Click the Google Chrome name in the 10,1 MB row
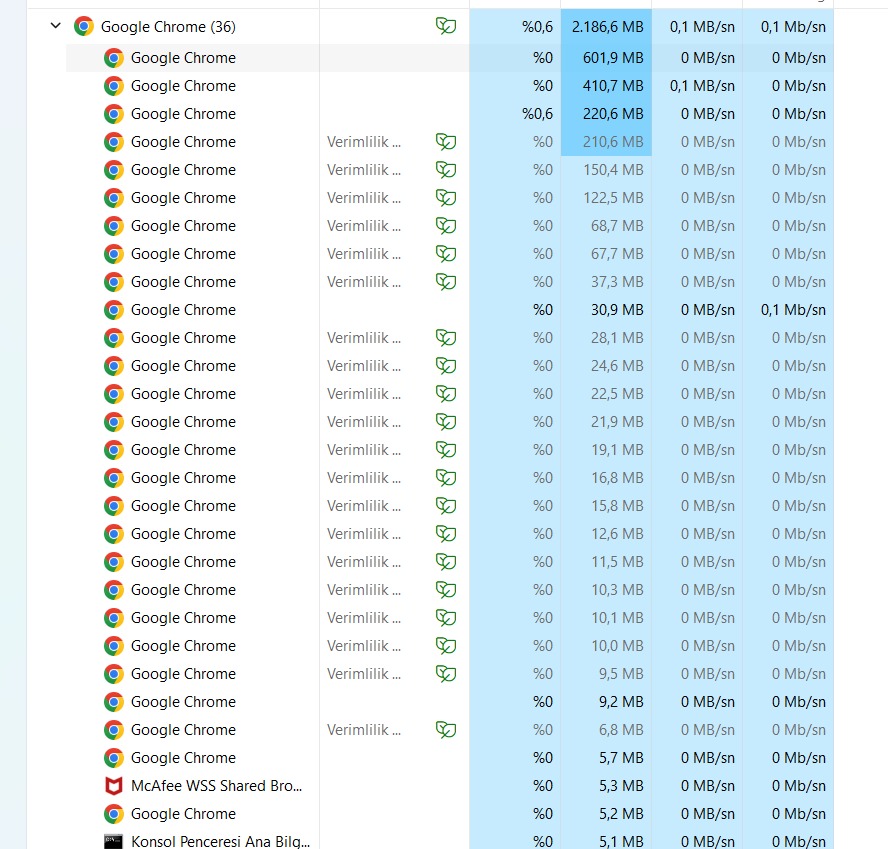Screen dimensions: 888x849 [183, 618]
